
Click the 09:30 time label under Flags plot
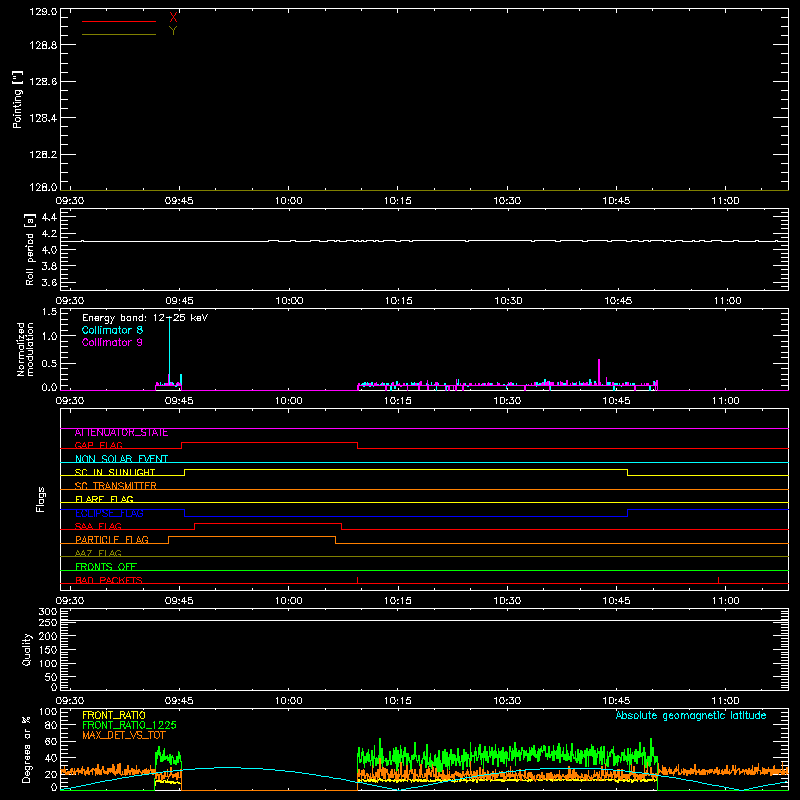click(70, 601)
